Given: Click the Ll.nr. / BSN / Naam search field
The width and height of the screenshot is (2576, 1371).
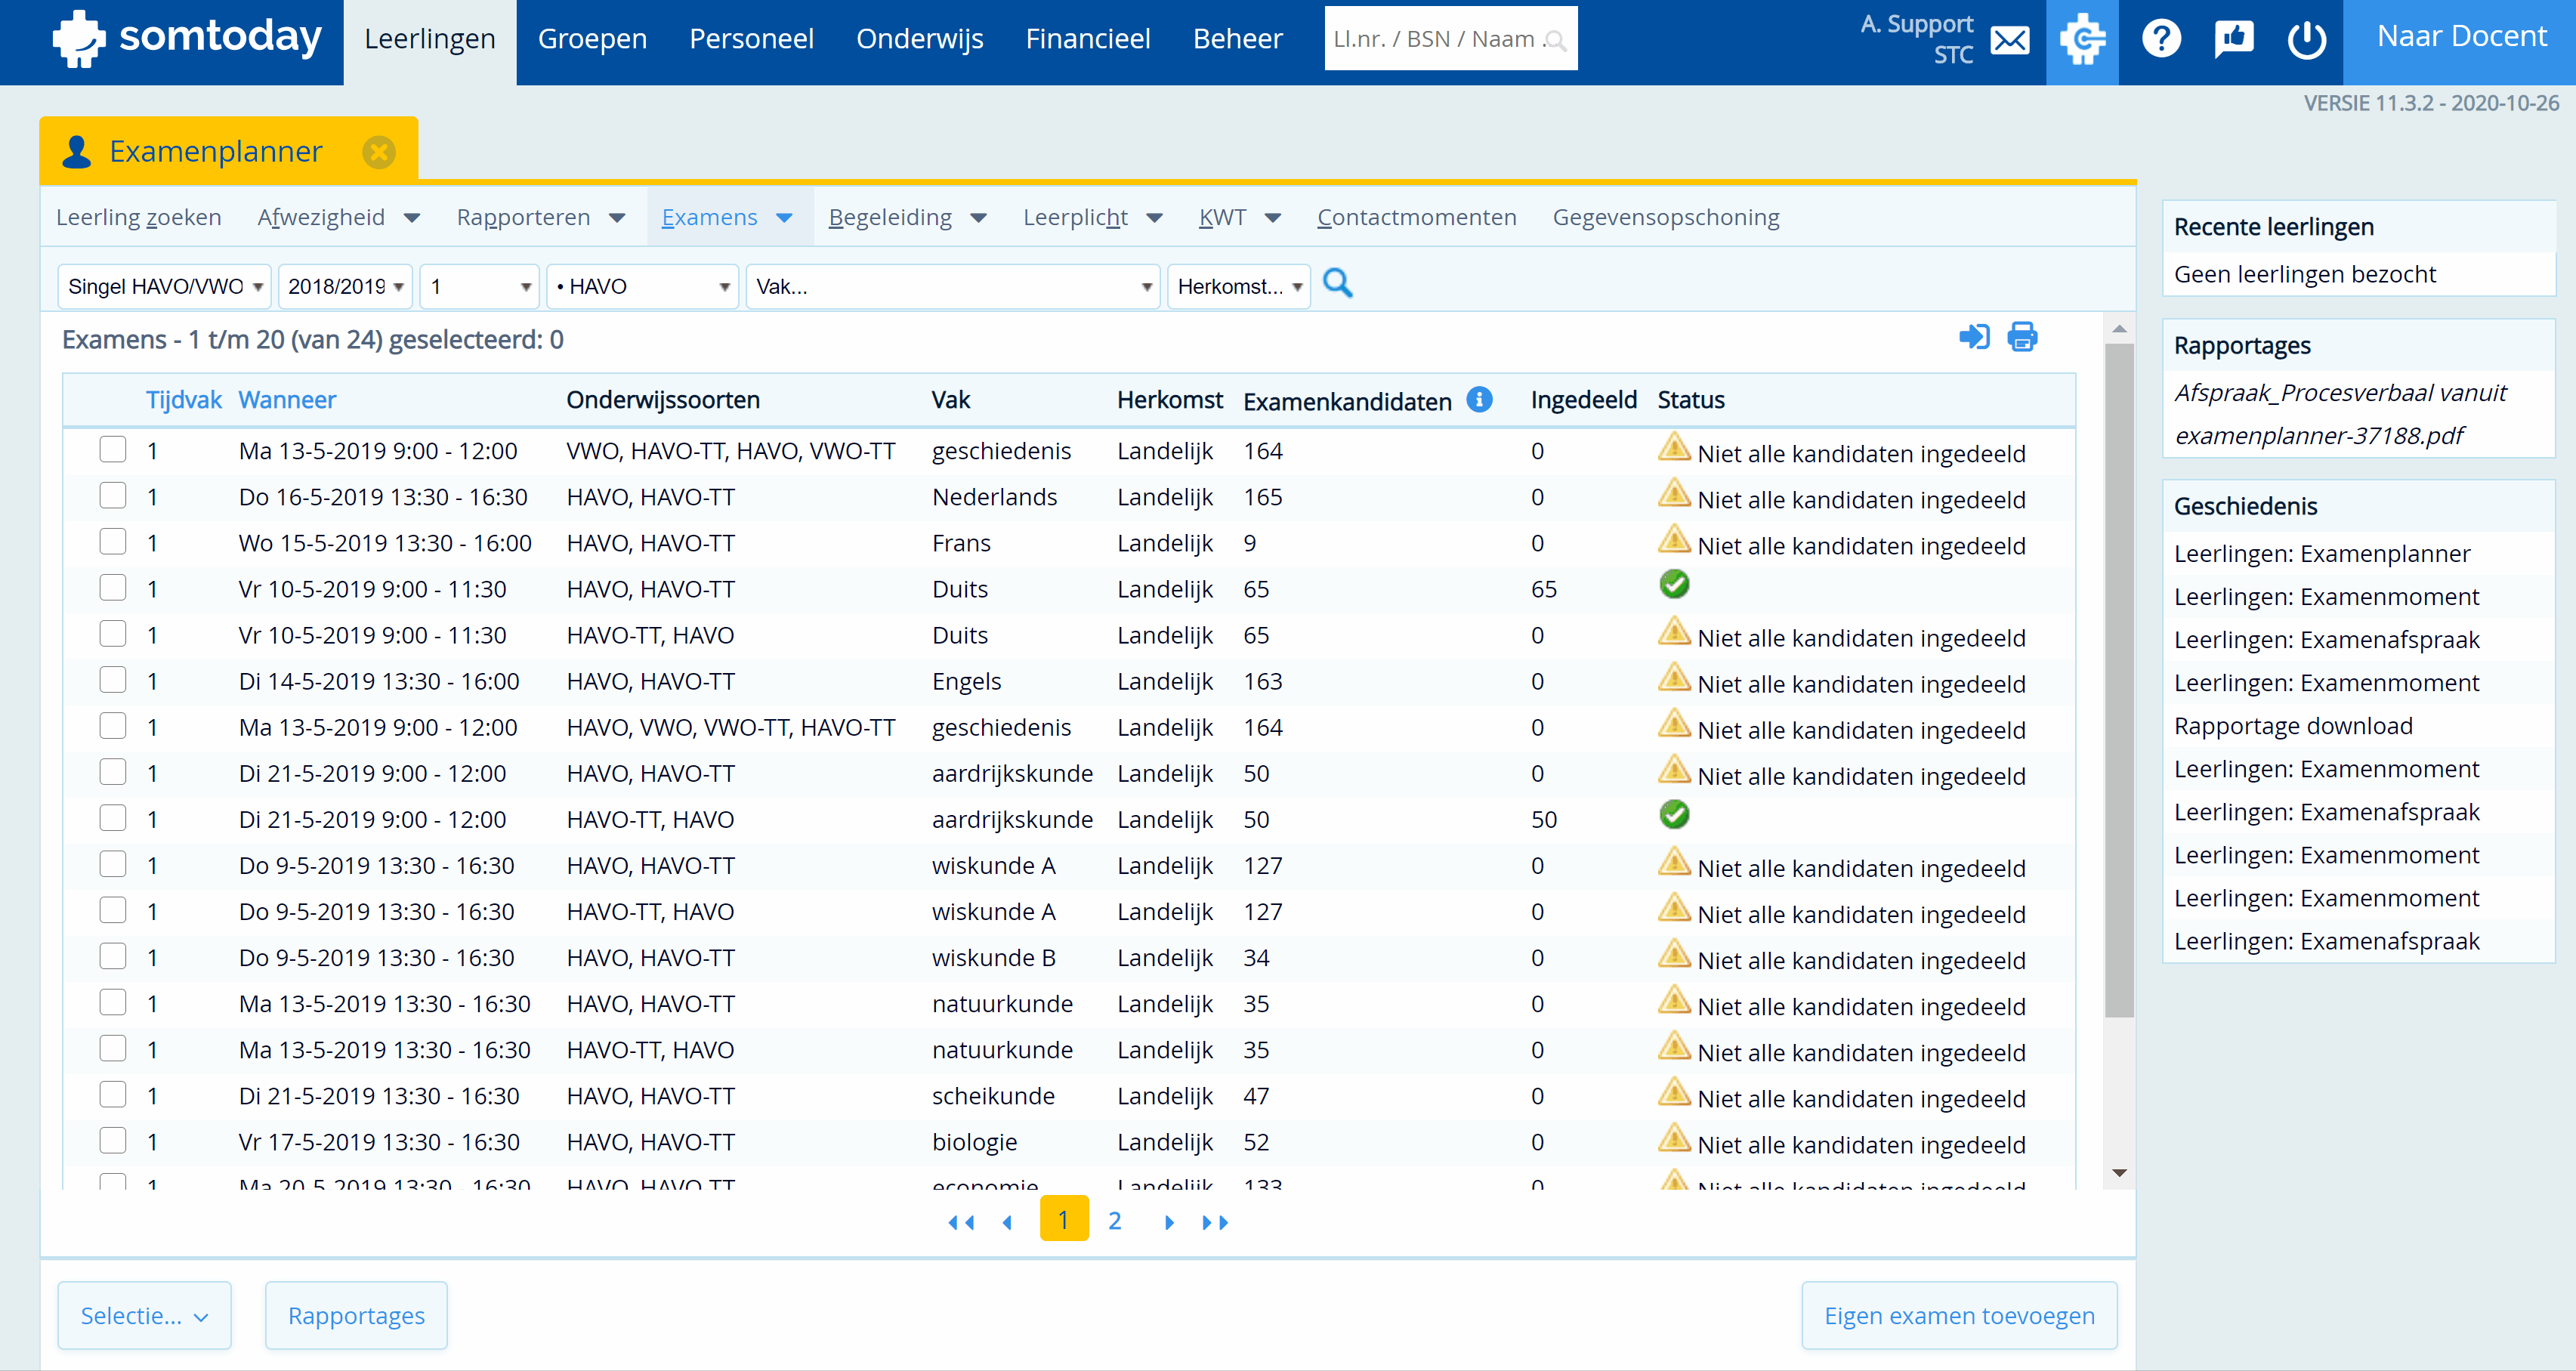Looking at the screenshot, I should 1450,39.
